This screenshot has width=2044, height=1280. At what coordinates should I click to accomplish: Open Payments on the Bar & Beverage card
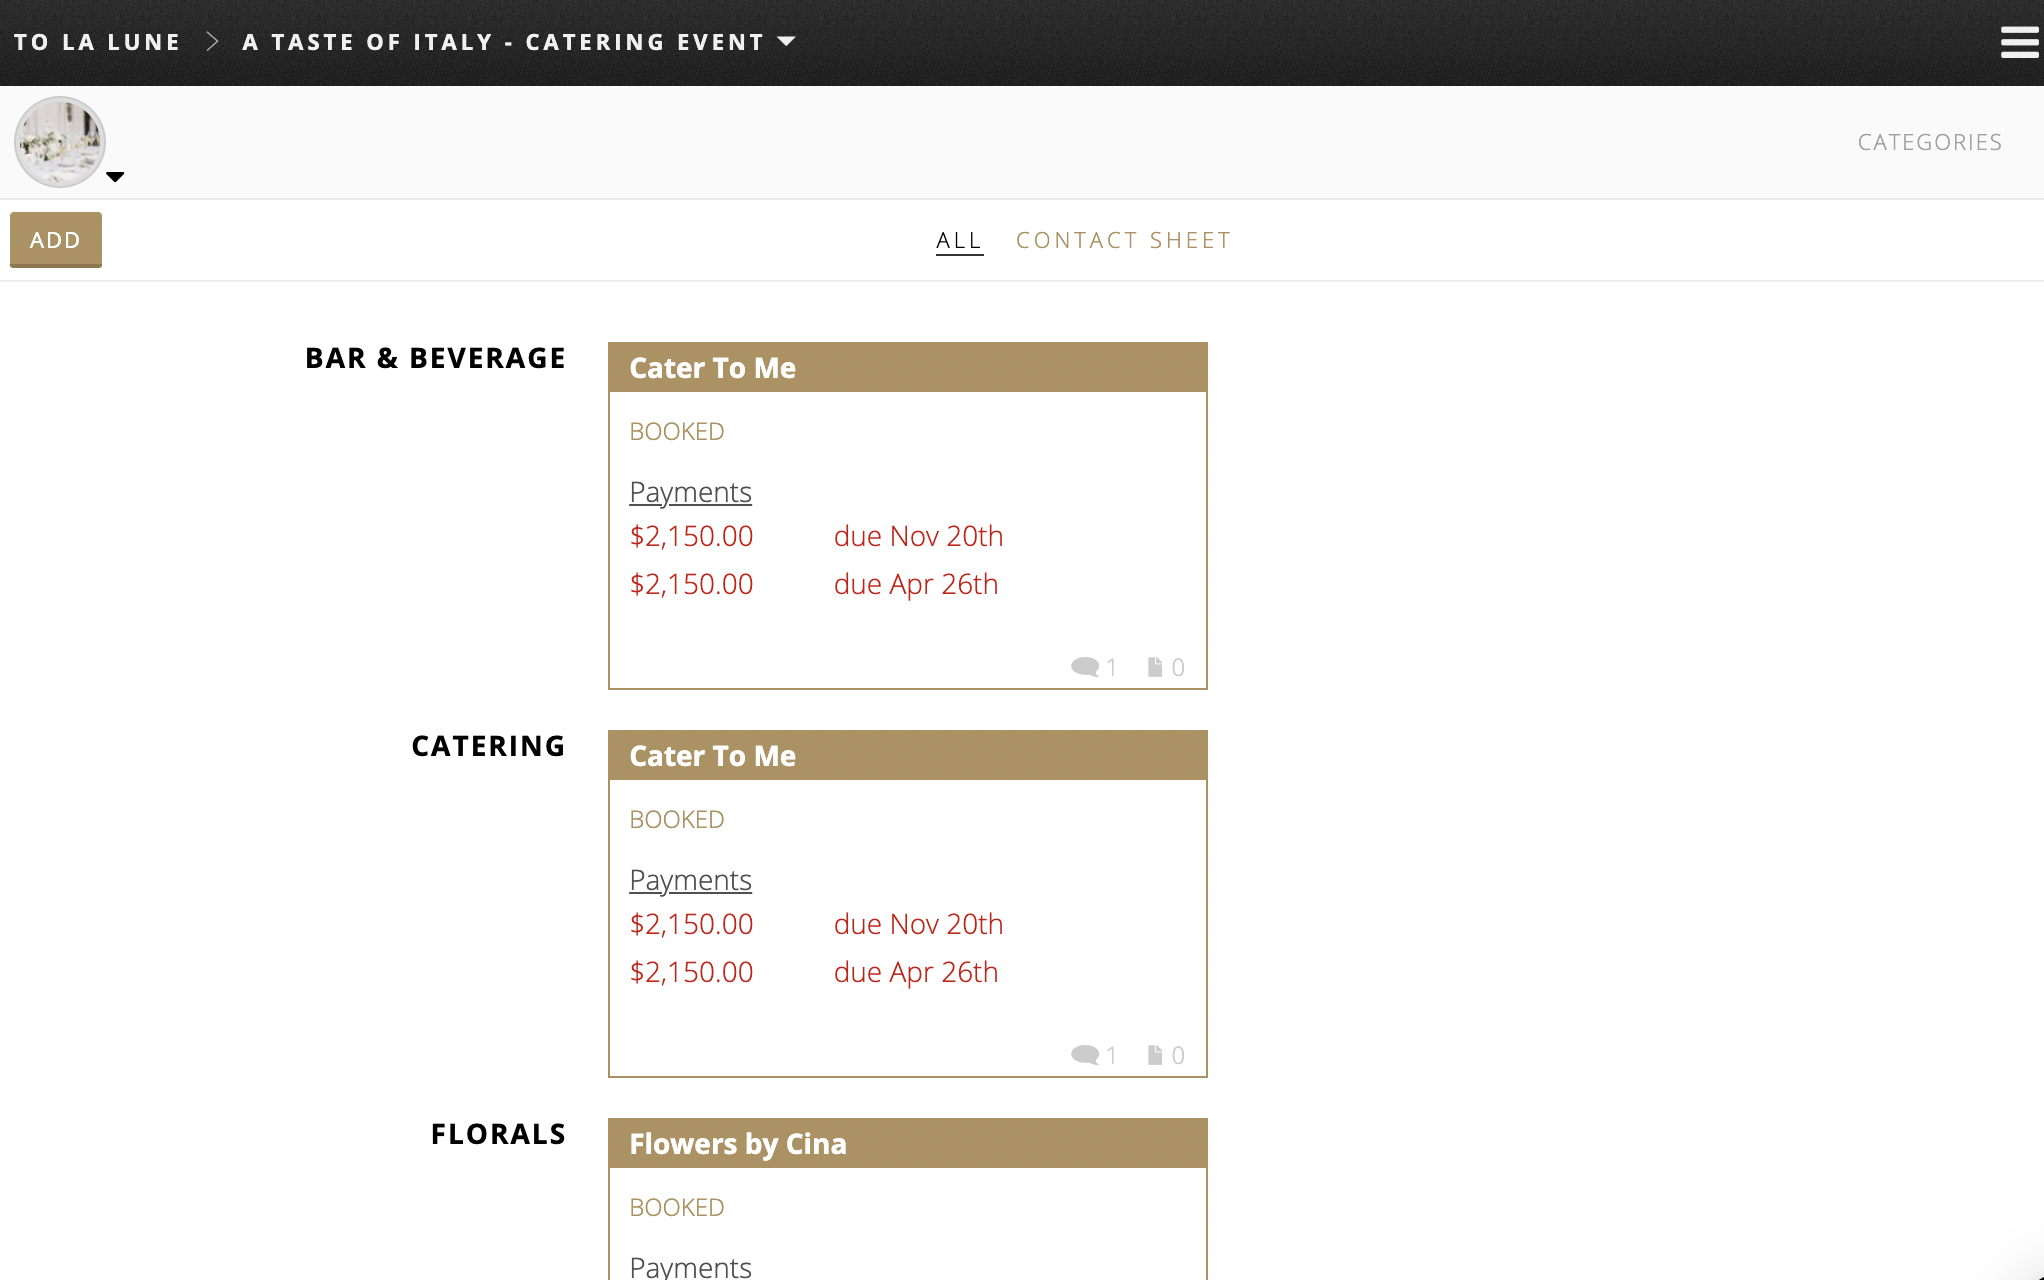[690, 491]
